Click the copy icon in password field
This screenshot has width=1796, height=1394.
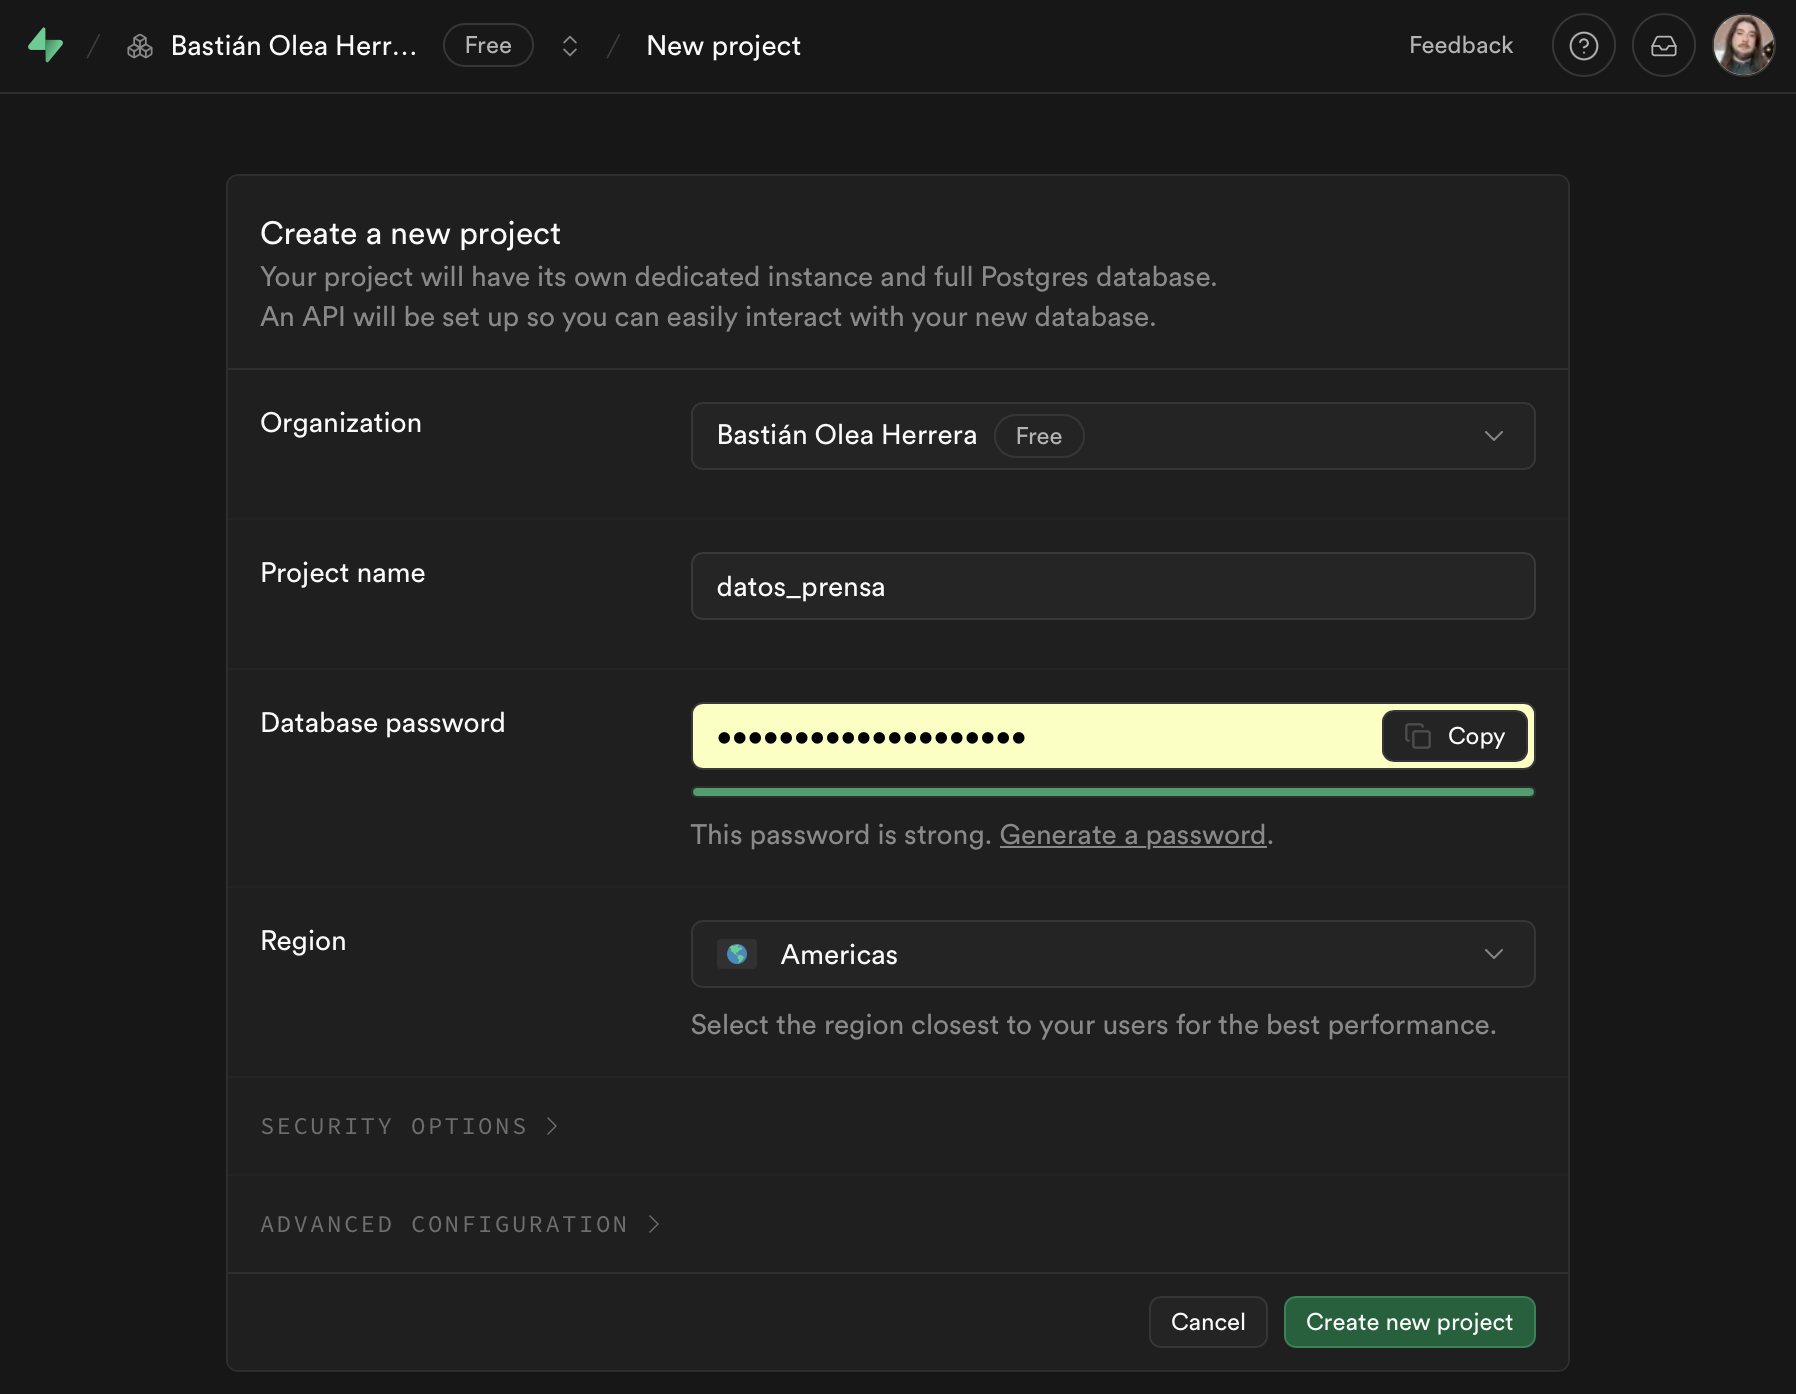(1417, 736)
